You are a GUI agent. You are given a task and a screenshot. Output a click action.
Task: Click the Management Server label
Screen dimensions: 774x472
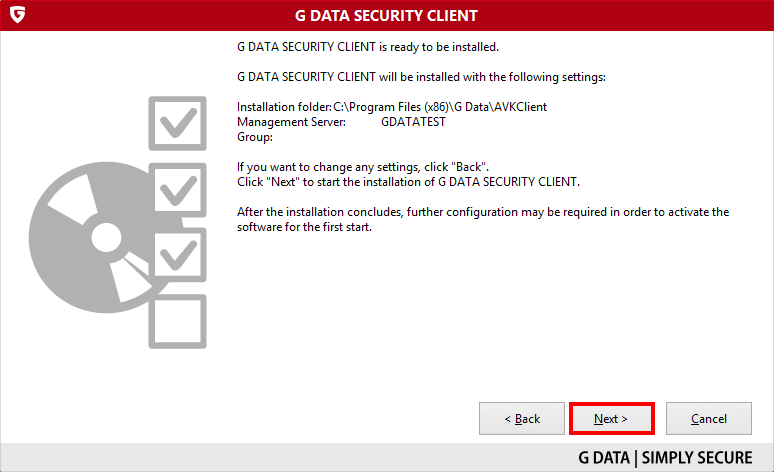click(x=291, y=122)
